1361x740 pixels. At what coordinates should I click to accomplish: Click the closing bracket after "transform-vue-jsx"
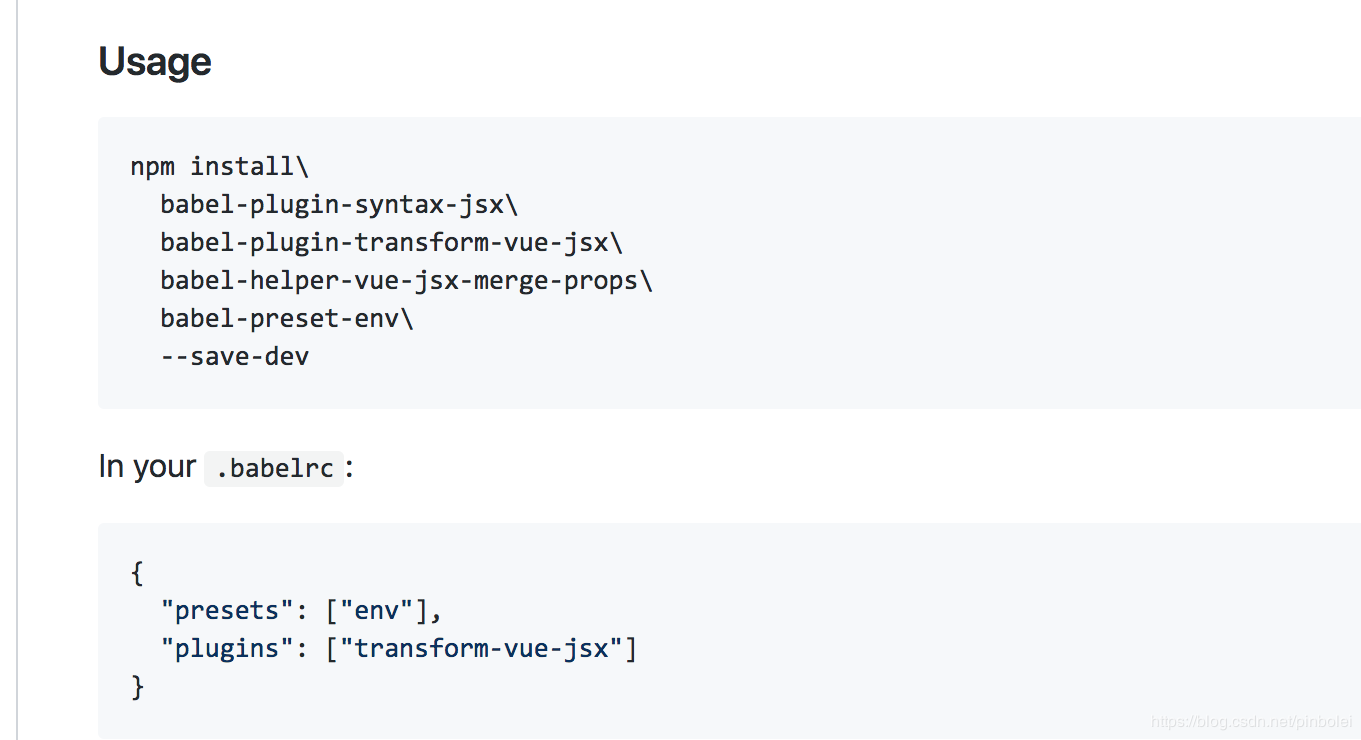[x=631, y=649]
